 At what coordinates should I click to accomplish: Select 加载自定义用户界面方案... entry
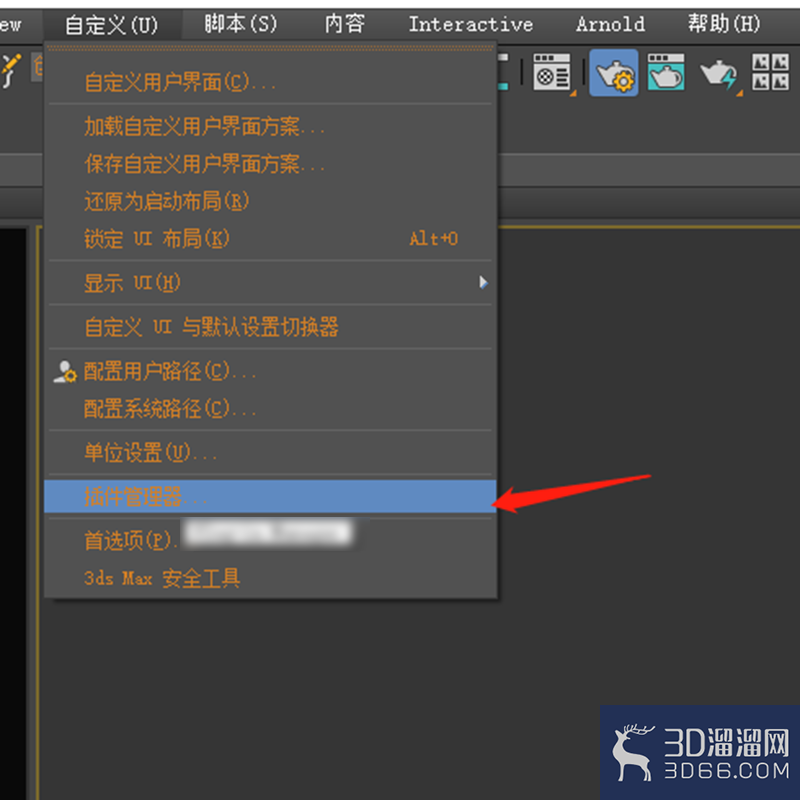pos(270,127)
